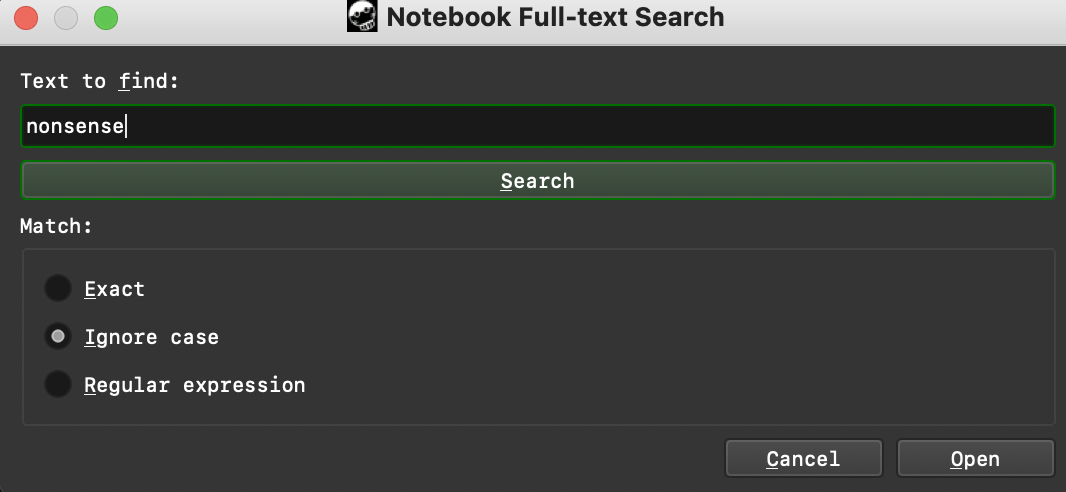Click the "Regular expression" label text

tap(194, 385)
